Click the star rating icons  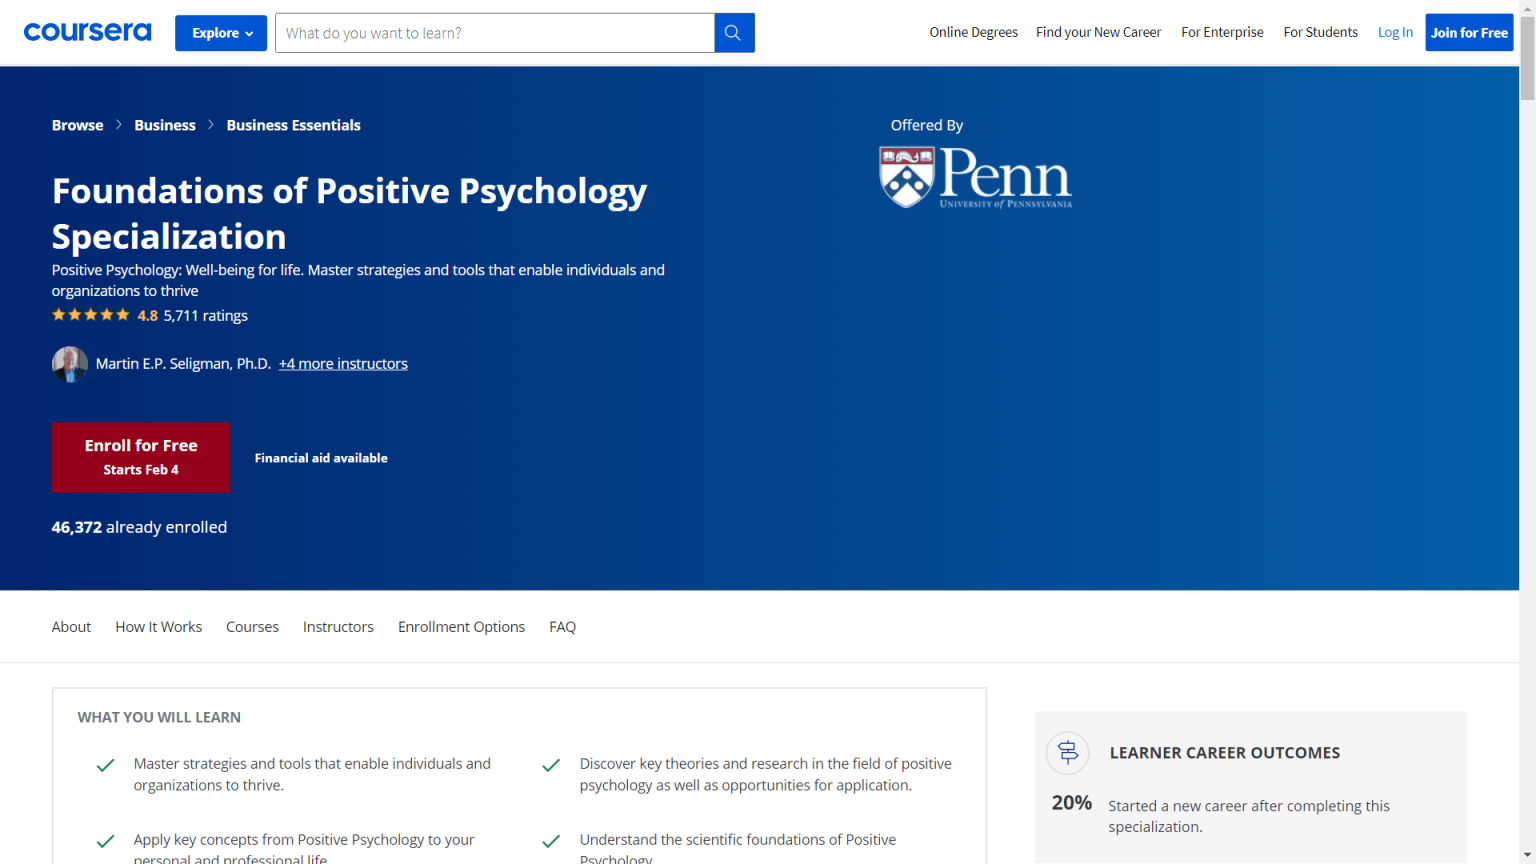tap(91, 315)
